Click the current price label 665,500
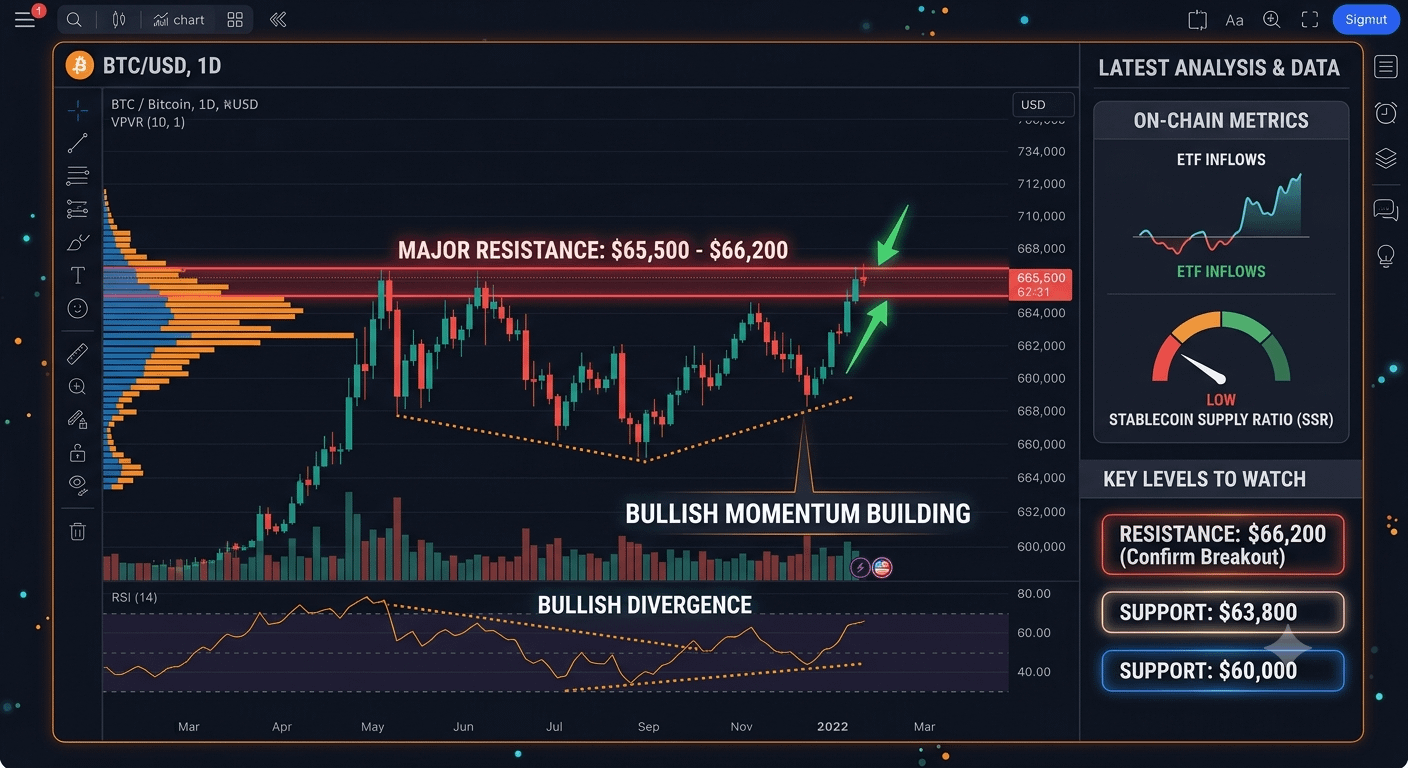Screen dimensions: 1408x768 [x=1040, y=284]
